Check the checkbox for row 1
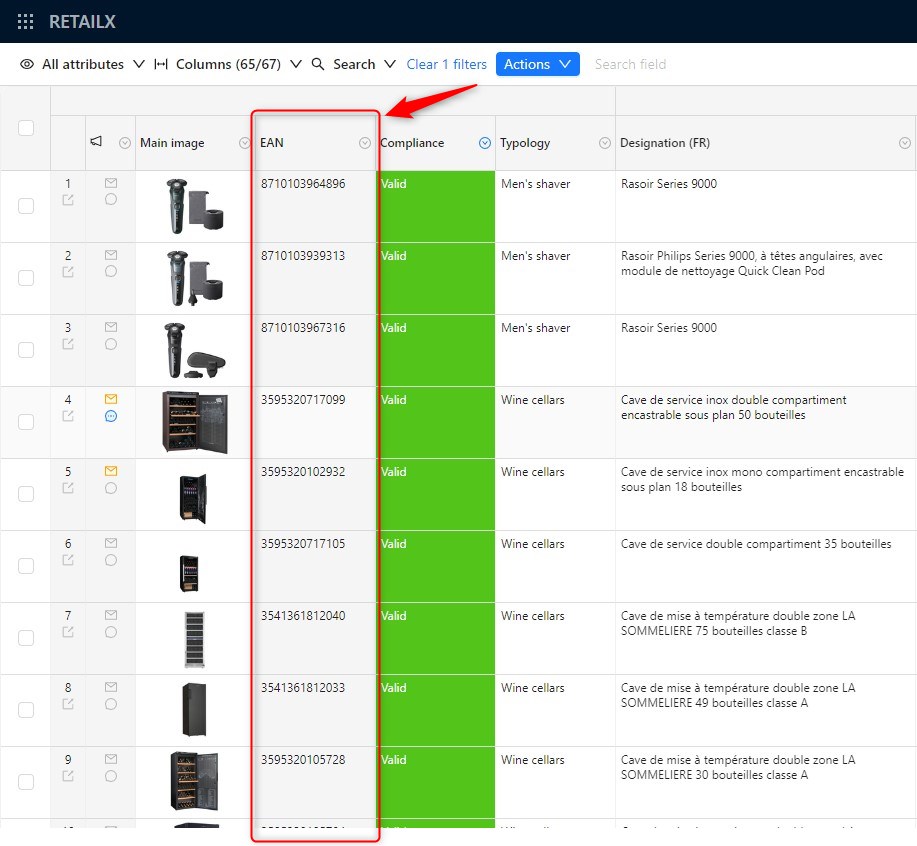Screen dimensions: 917x846 (x=26, y=206)
